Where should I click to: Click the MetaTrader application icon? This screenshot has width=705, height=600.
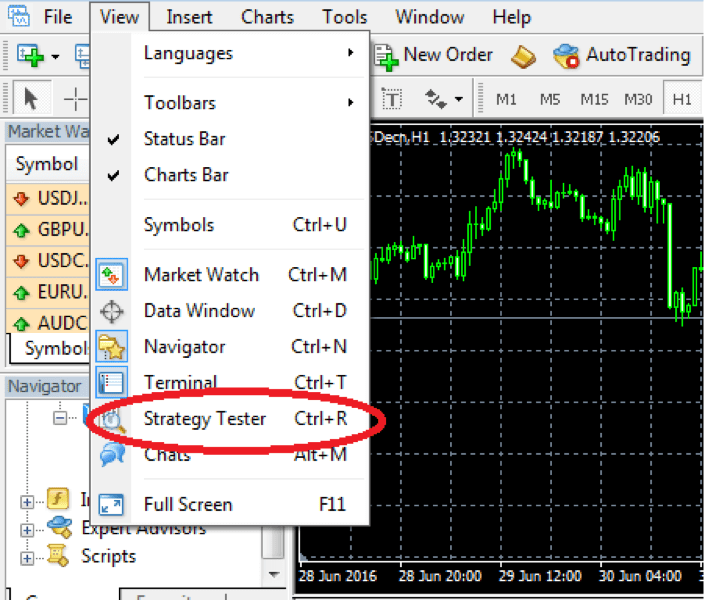tap(19, 16)
